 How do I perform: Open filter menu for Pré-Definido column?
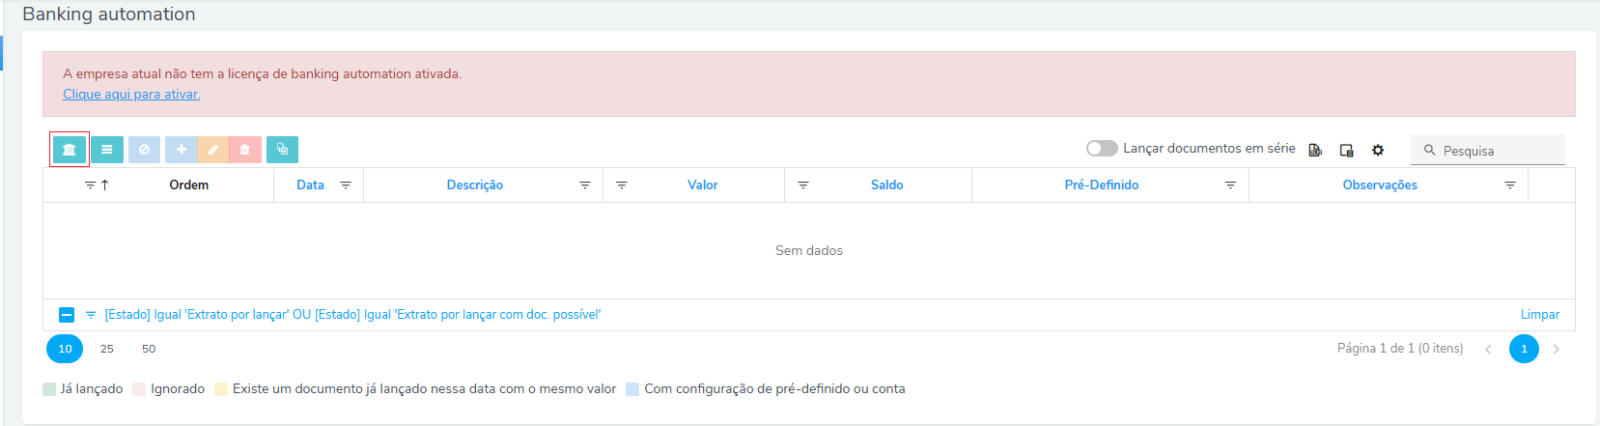coord(1230,185)
